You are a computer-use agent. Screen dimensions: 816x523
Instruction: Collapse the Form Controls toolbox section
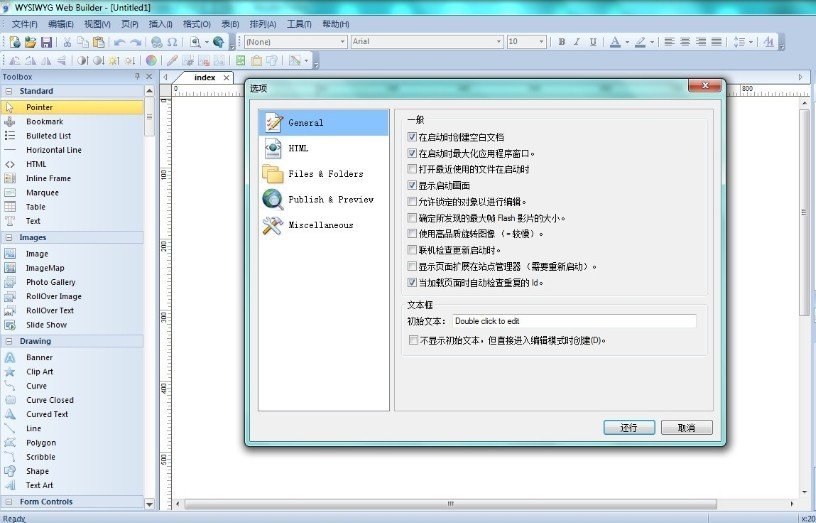pyautogui.click(x=9, y=502)
